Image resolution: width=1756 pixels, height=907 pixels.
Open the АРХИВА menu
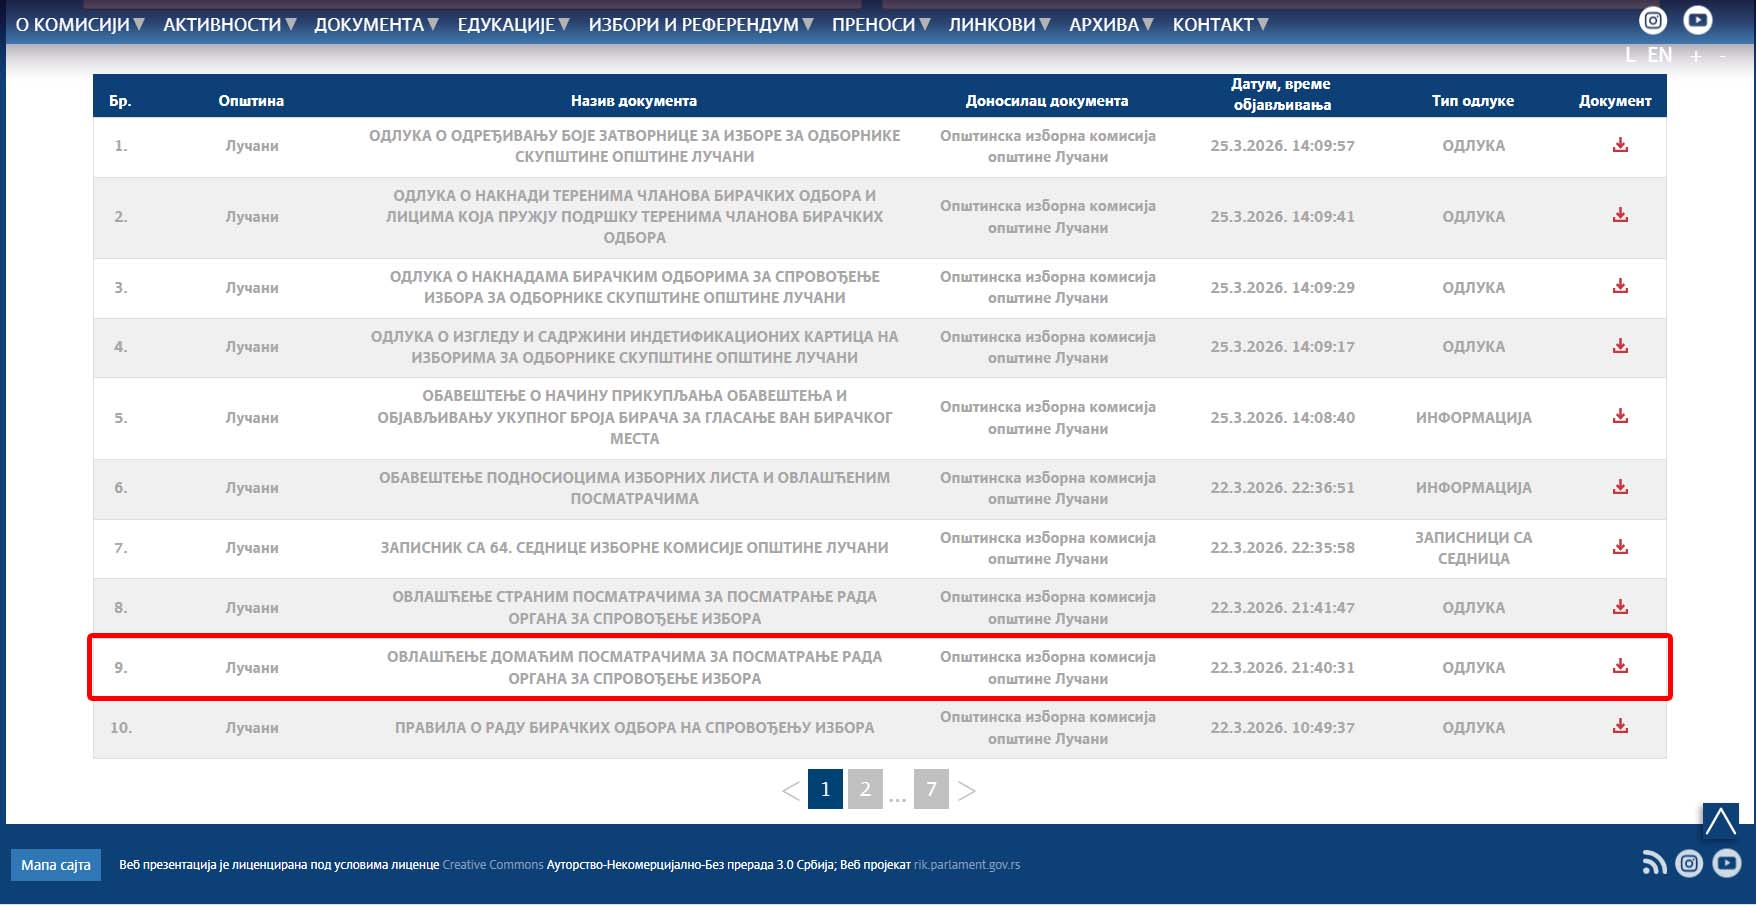1111,24
